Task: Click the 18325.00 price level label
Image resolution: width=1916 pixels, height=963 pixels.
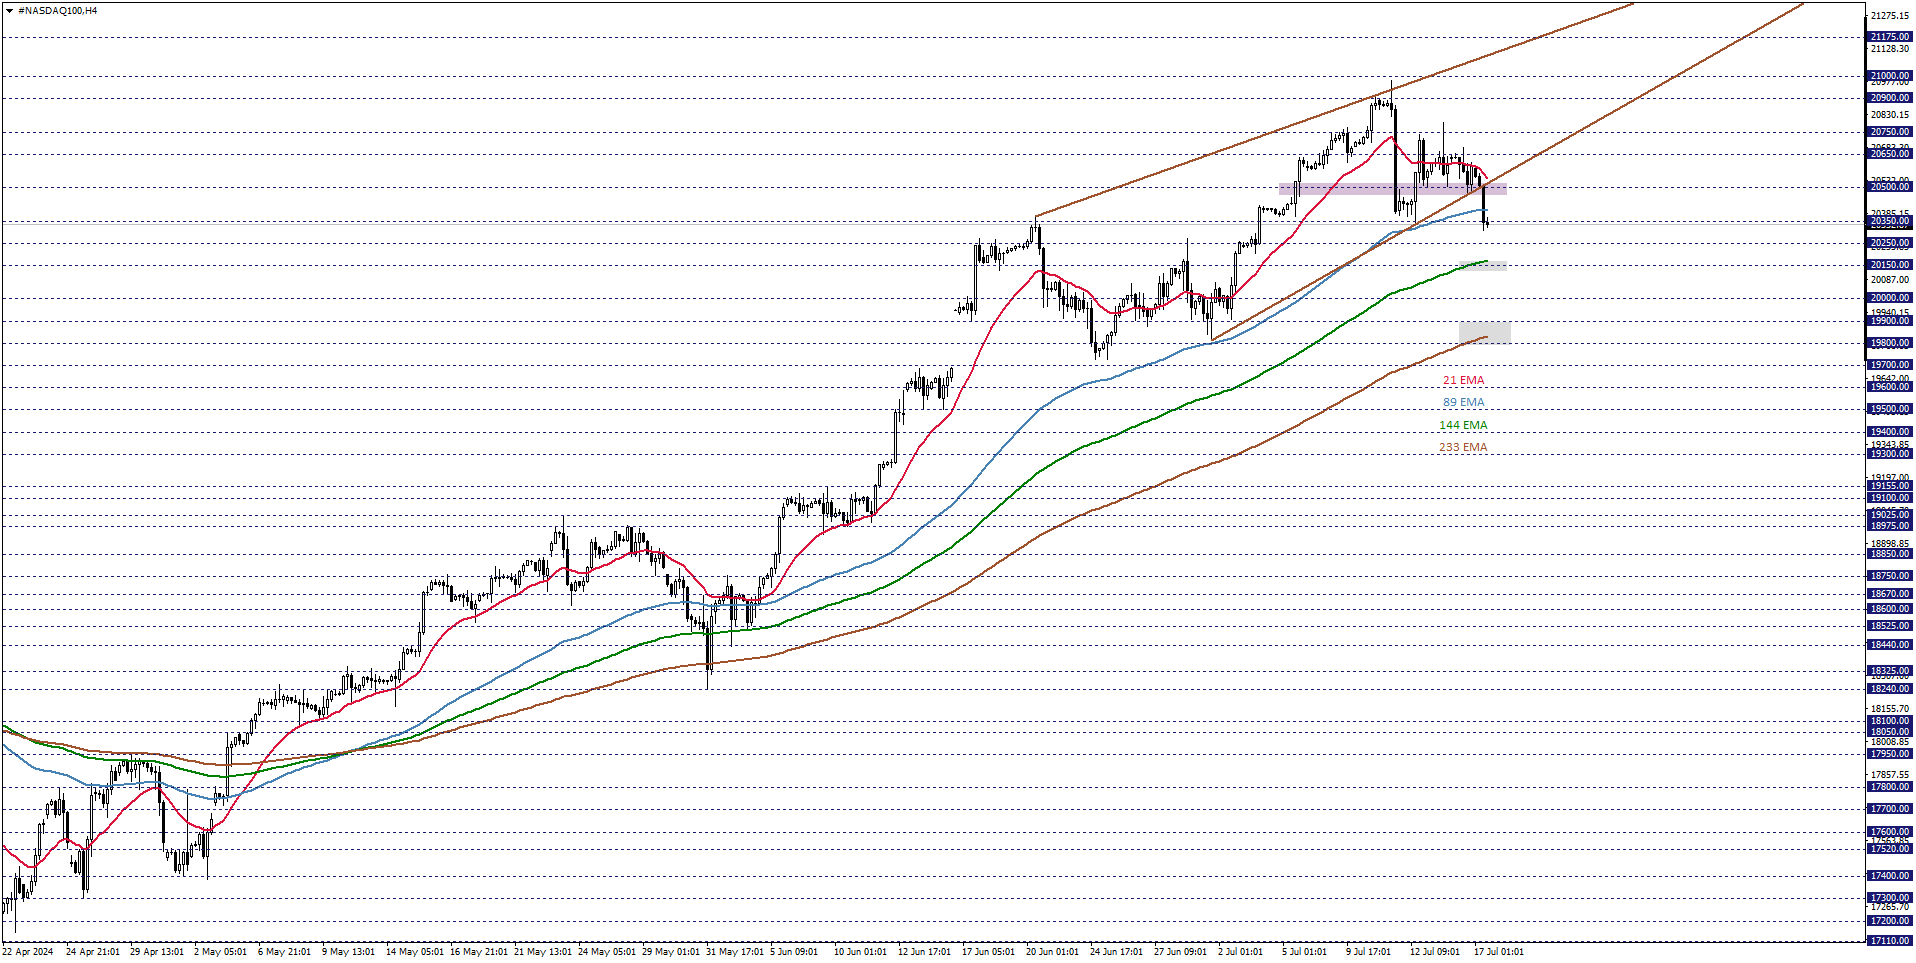Action: pyautogui.click(x=1890, y=671)
